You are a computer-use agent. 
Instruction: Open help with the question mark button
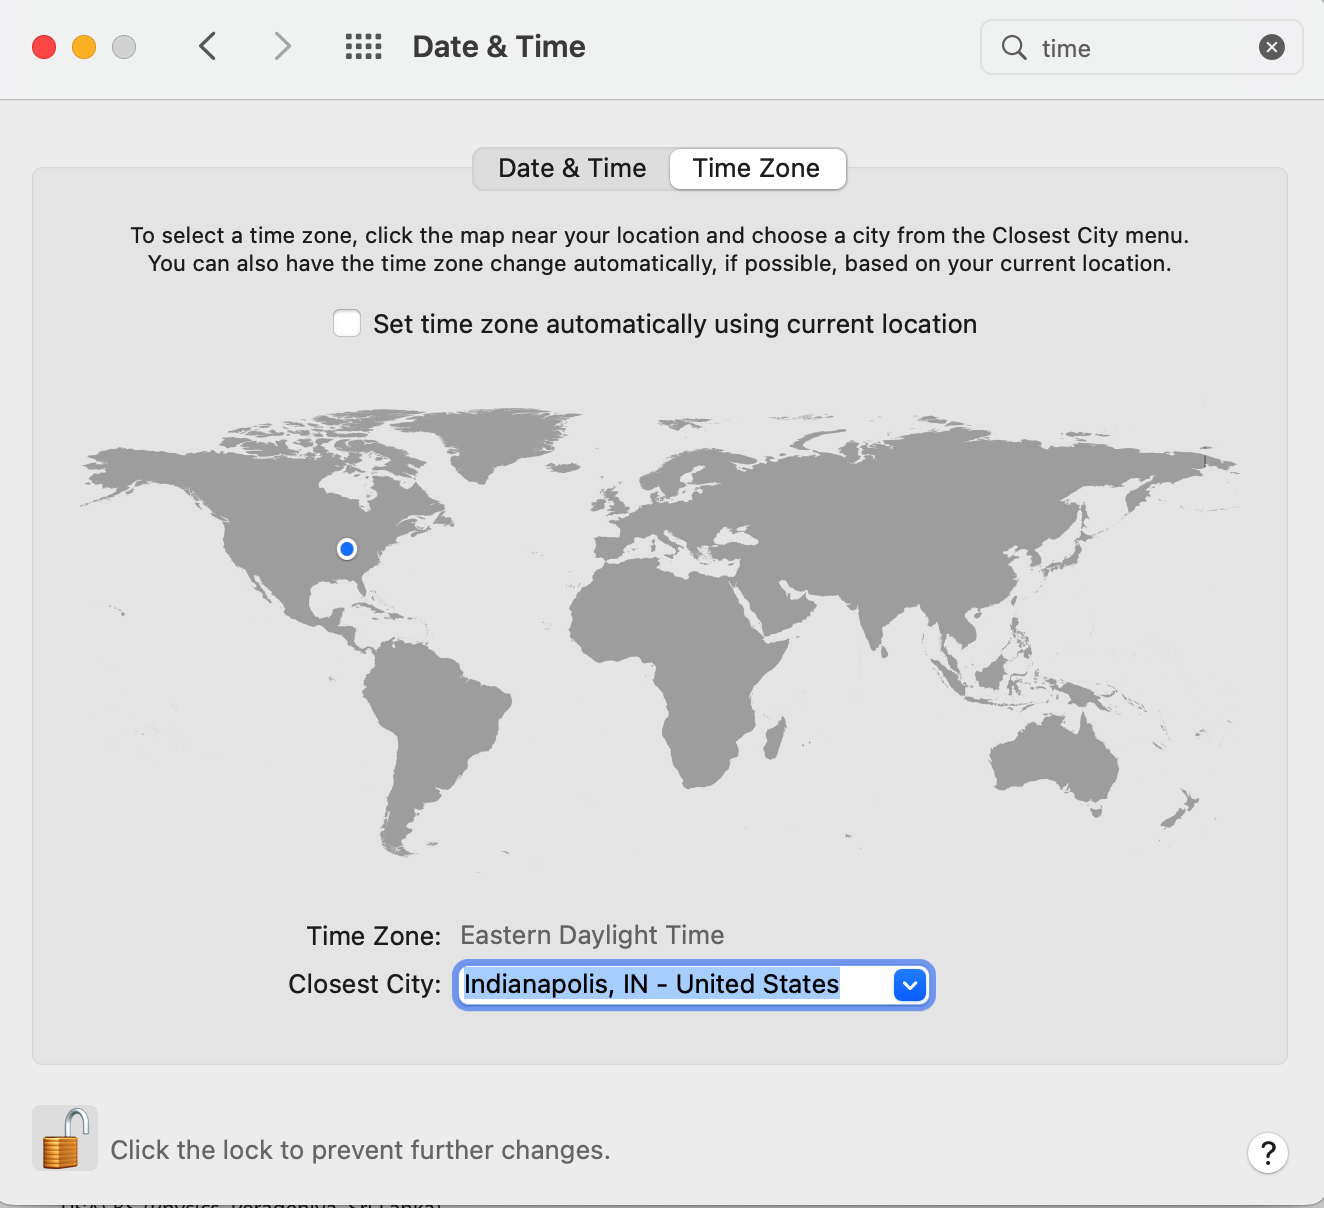point(1268,1153)
